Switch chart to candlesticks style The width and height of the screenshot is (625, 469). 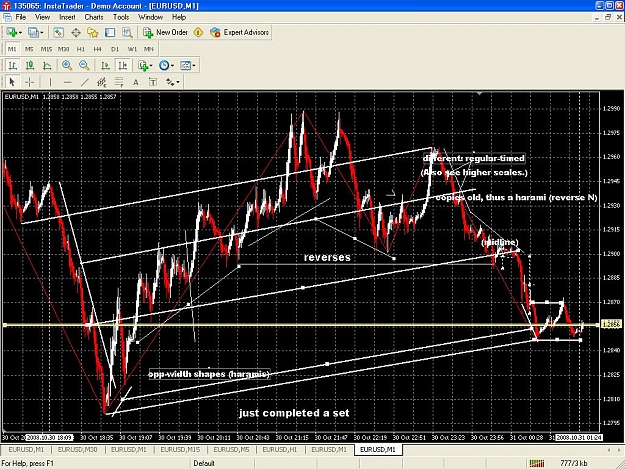(29, 65)
